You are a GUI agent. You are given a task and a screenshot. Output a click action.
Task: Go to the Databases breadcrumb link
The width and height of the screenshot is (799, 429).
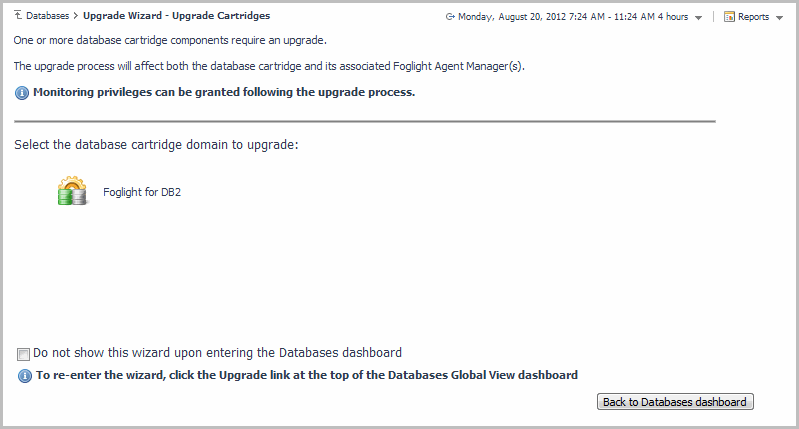(x=49, y=16)
